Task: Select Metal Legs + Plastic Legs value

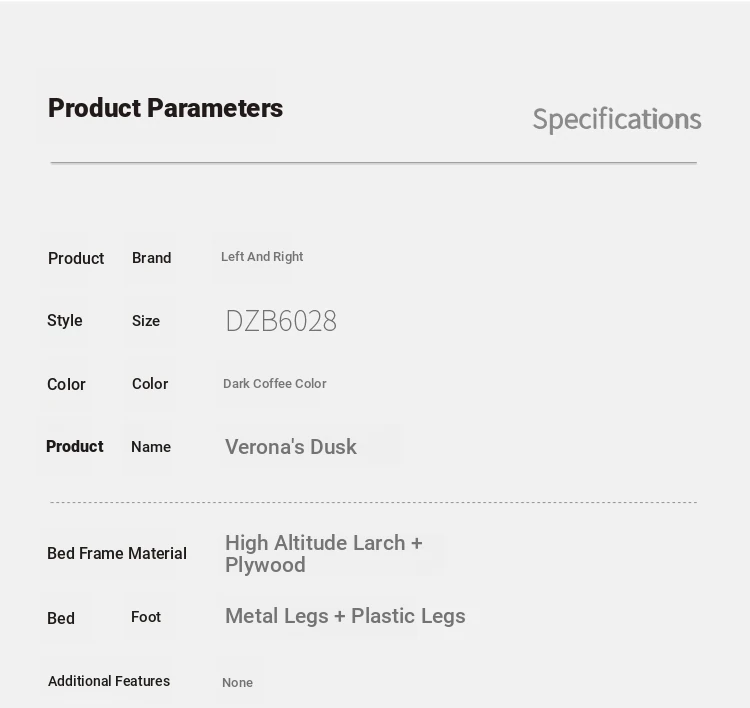Action: point(345,616)
